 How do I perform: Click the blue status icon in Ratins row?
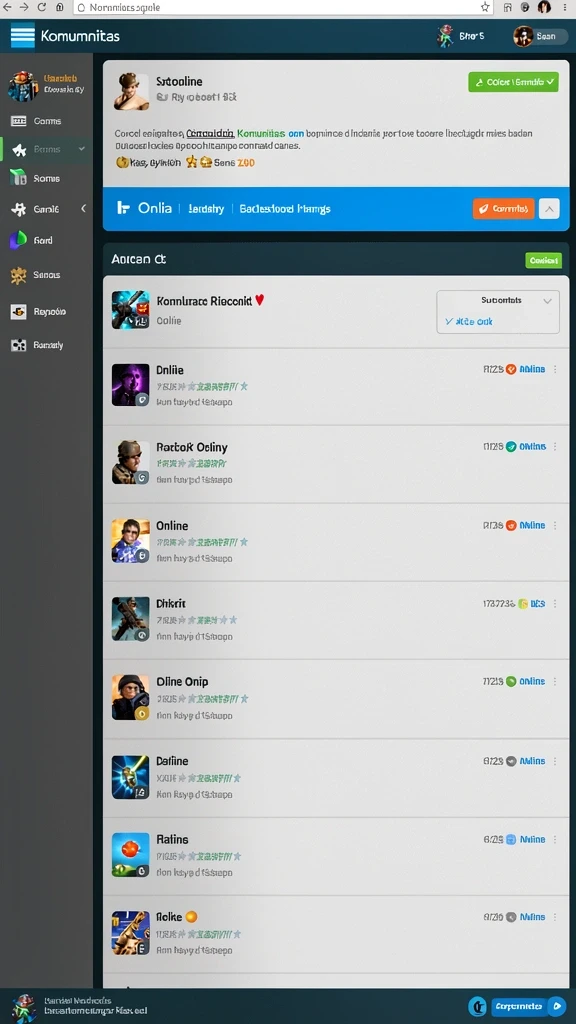pos(511,839)
